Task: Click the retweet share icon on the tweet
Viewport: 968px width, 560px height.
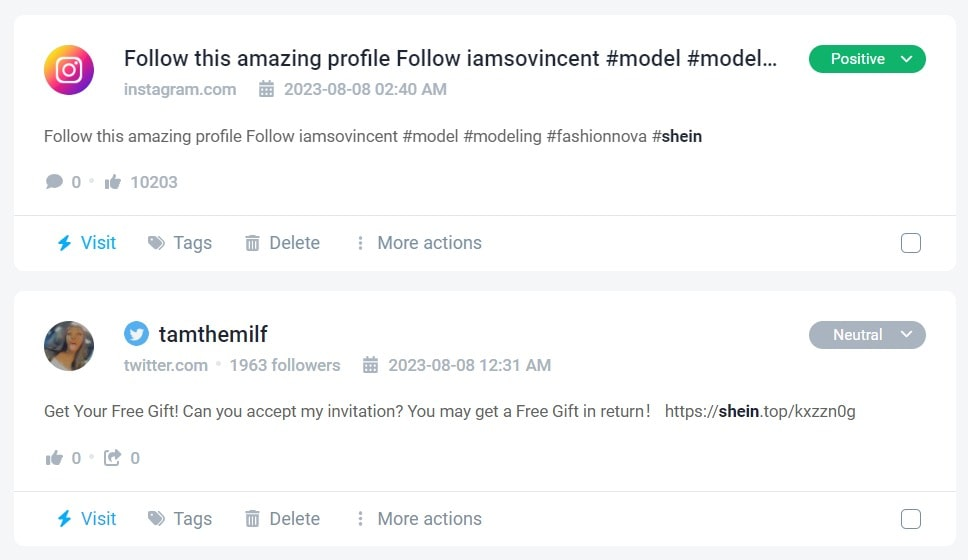Action: coord(112,458)
